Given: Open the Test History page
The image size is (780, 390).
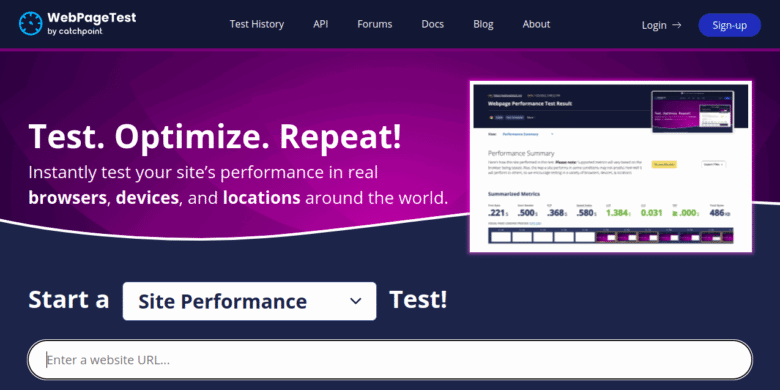Looking at the screenshot, I should click(x=257, y=24).
